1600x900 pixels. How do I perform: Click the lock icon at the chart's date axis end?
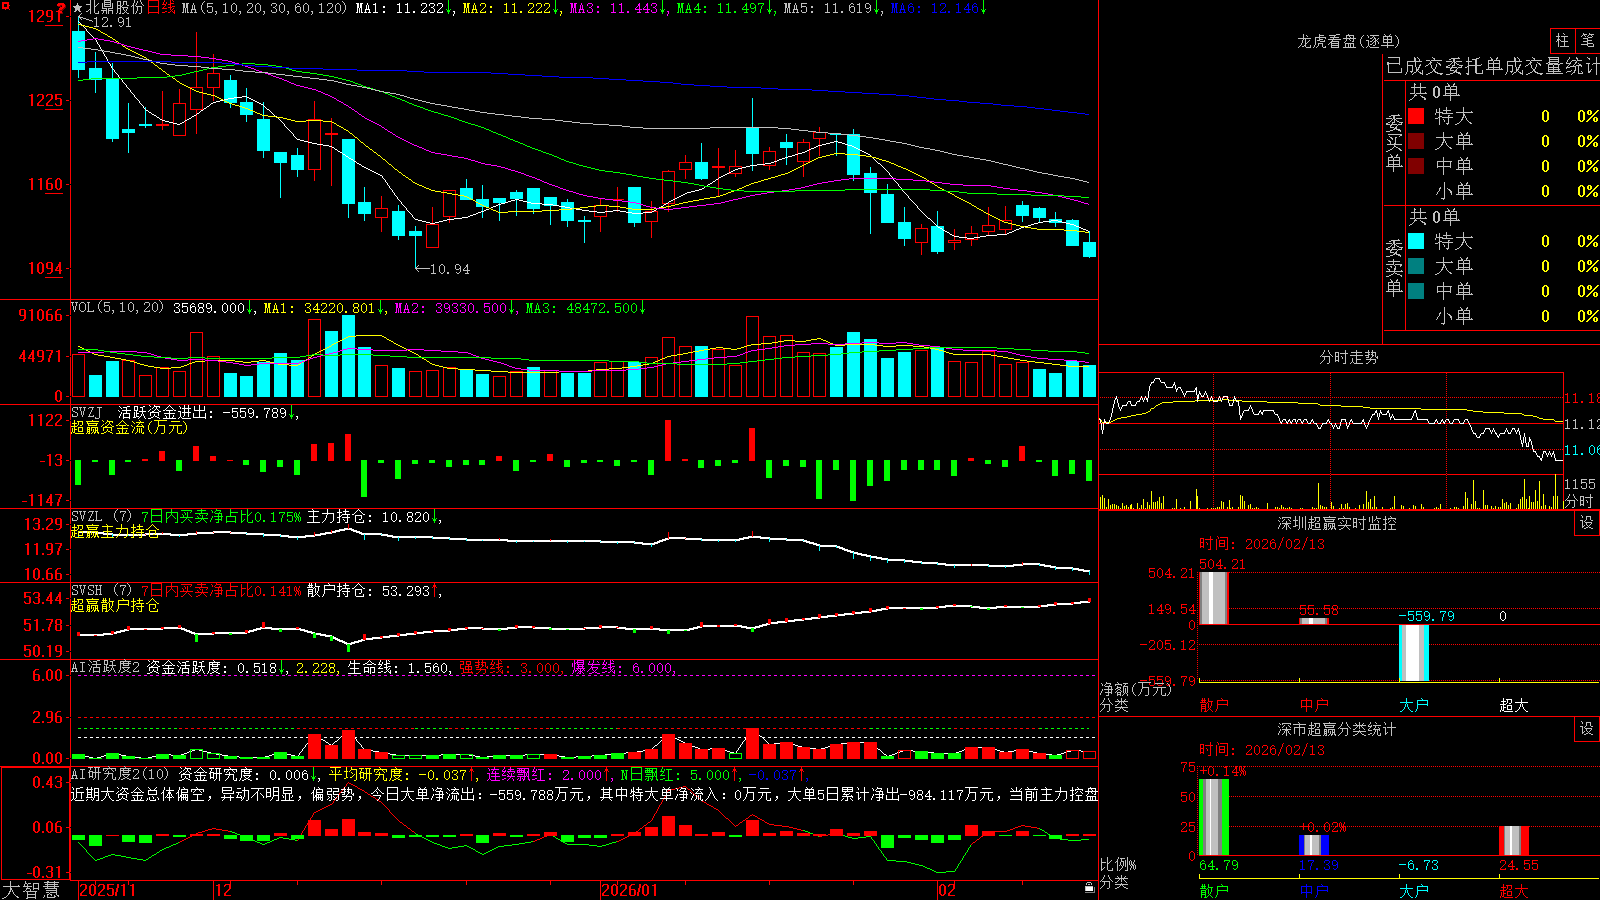[x=1089, y=888]
